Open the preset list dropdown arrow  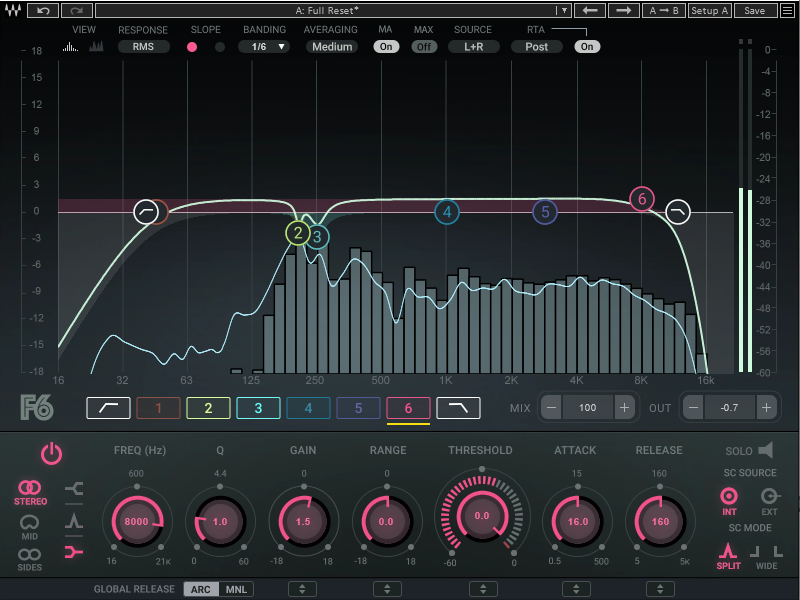coord(565,10)
